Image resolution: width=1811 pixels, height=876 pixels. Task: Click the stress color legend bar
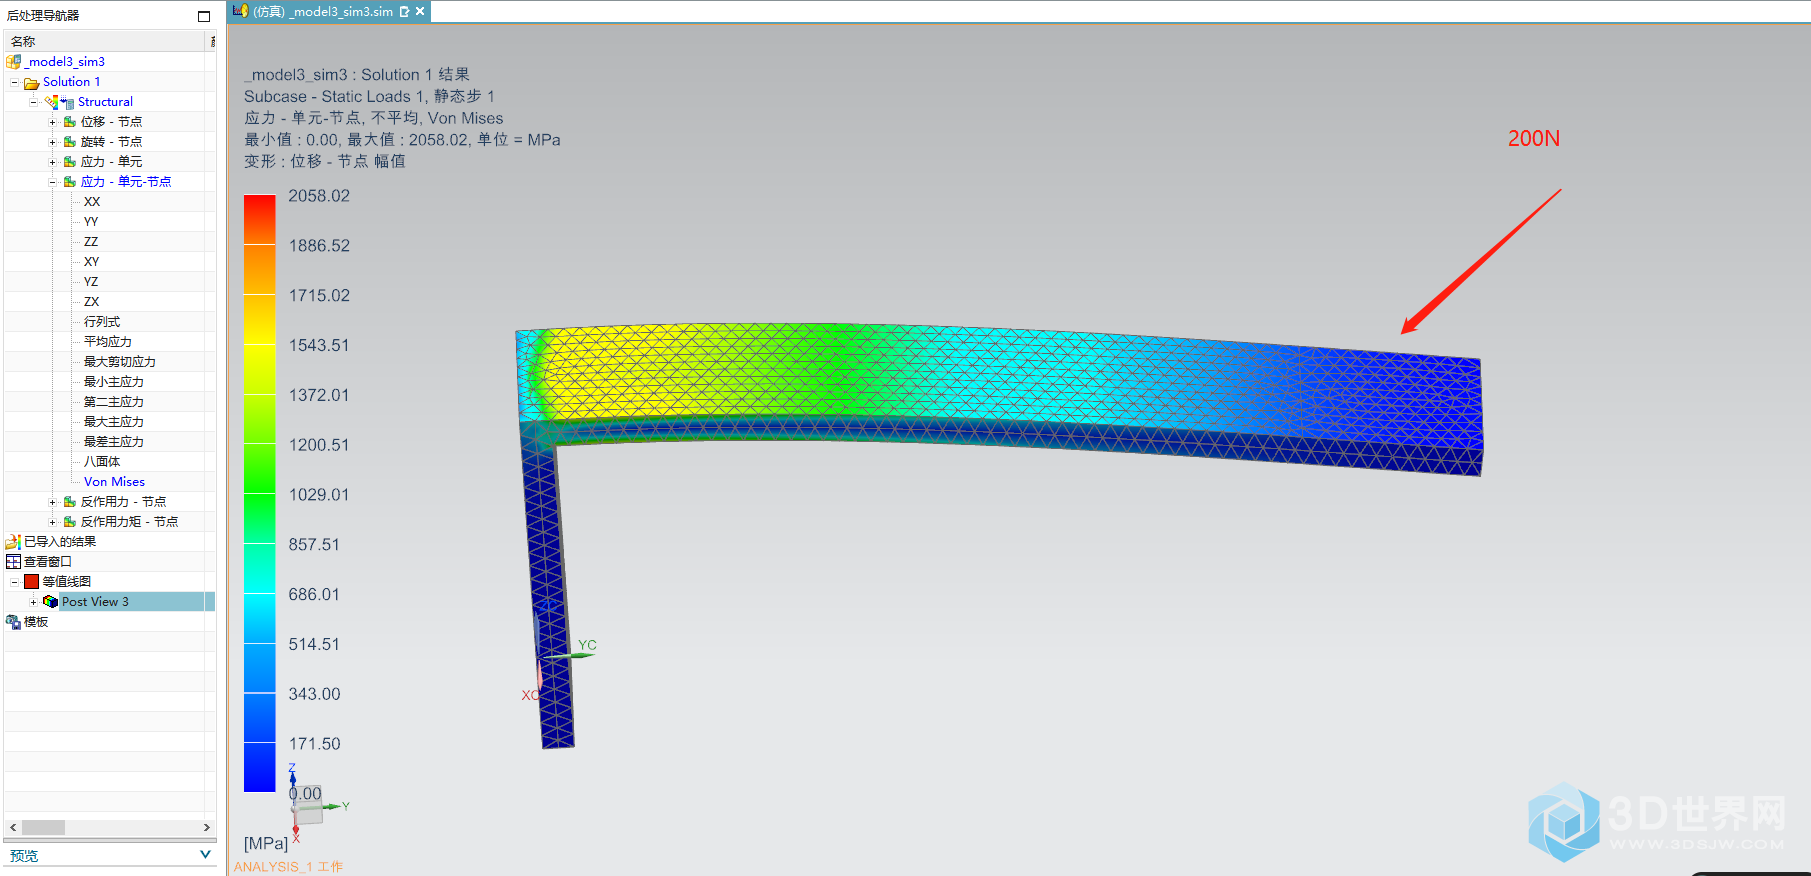coord(259,493)
